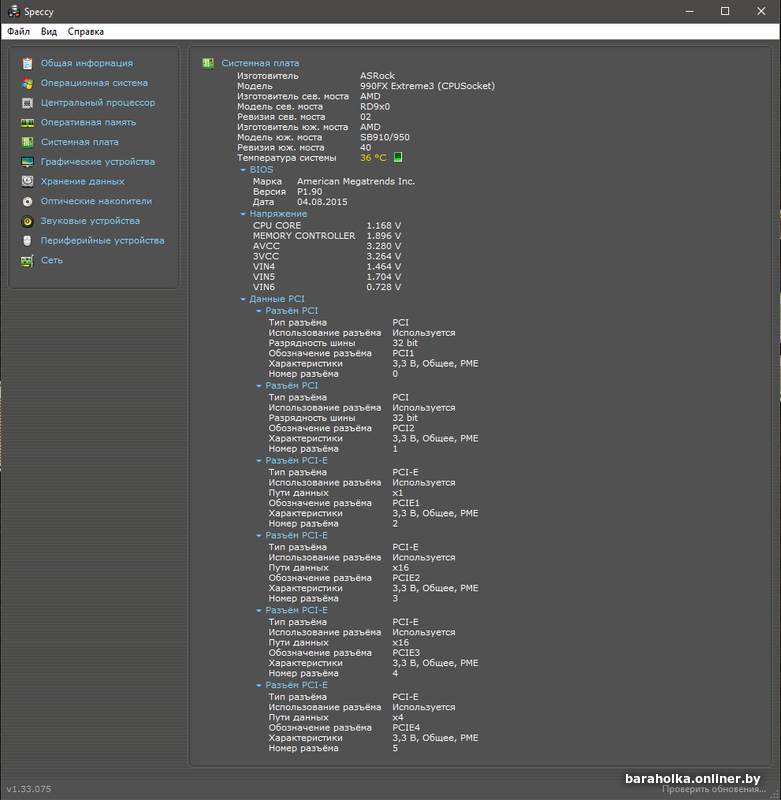Collapse the BIOS section
Screen dimensions: 781x800
pyautogui.click(x=243, y=170)
